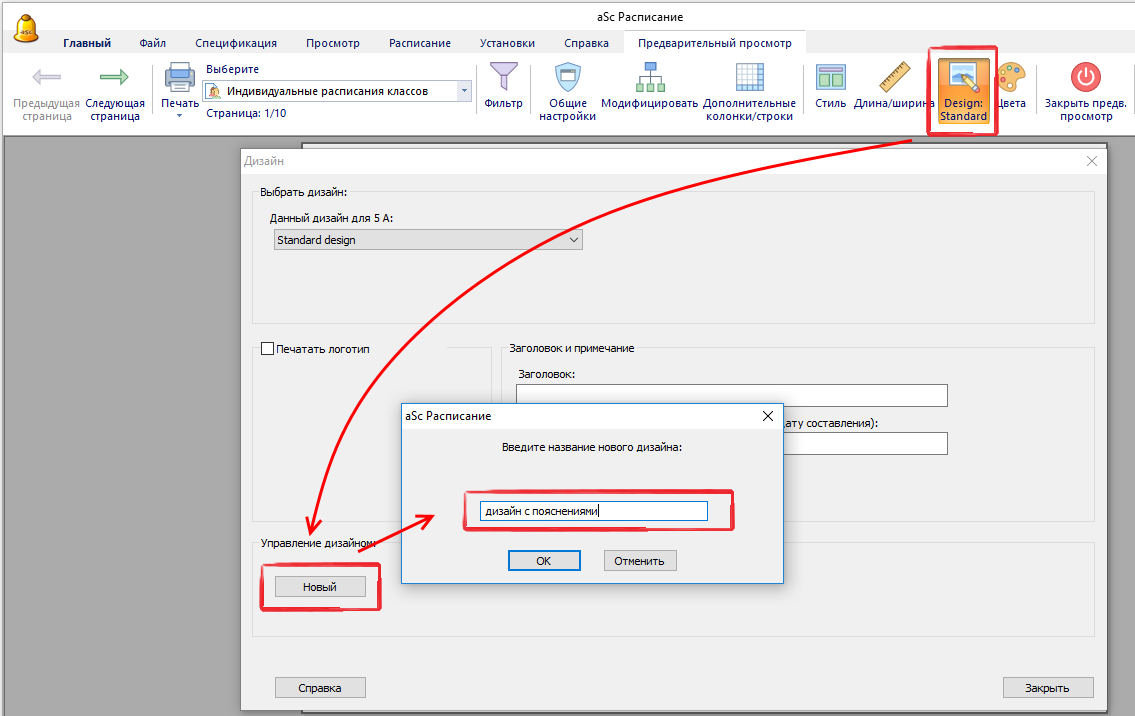Open the Filter (Фильтр) funnel tool
This screenshot has width=1135, height=716.
[x=503, y=78]
